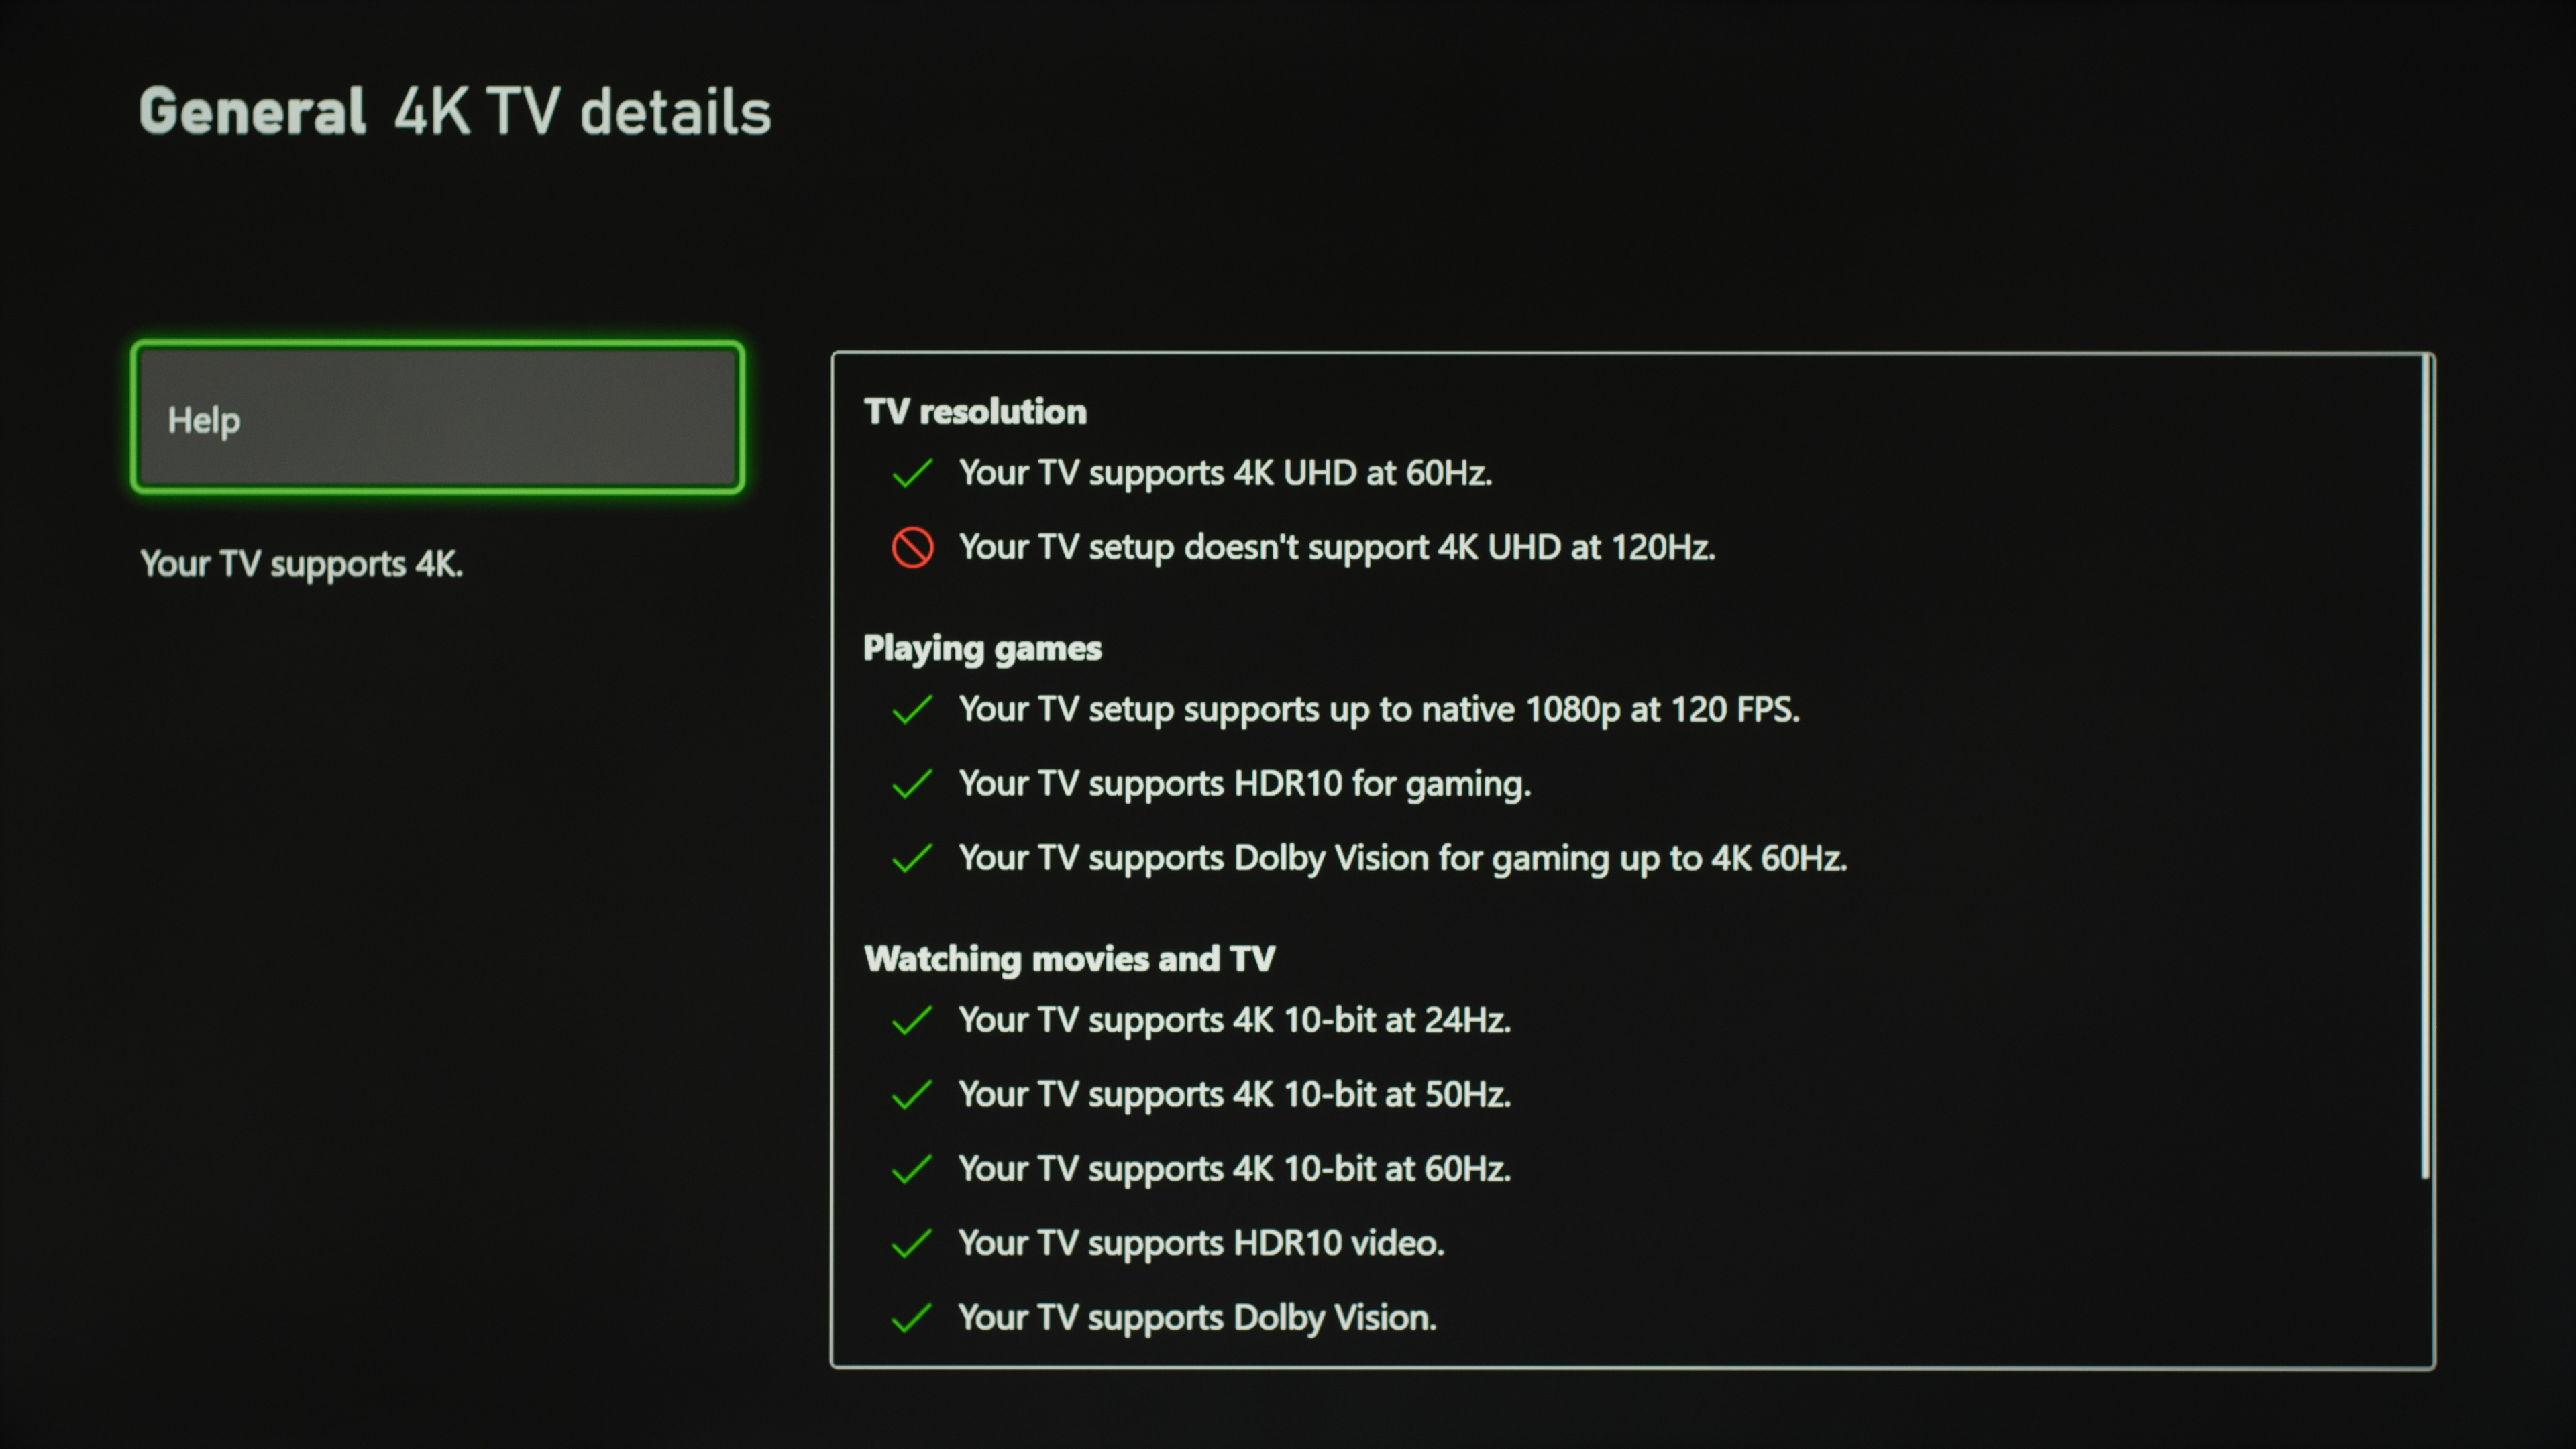Screen dimensions: 2576x1449
Task: Click the checkmark beside 1080p at 120 FPS
Action: tap(912, 710)
